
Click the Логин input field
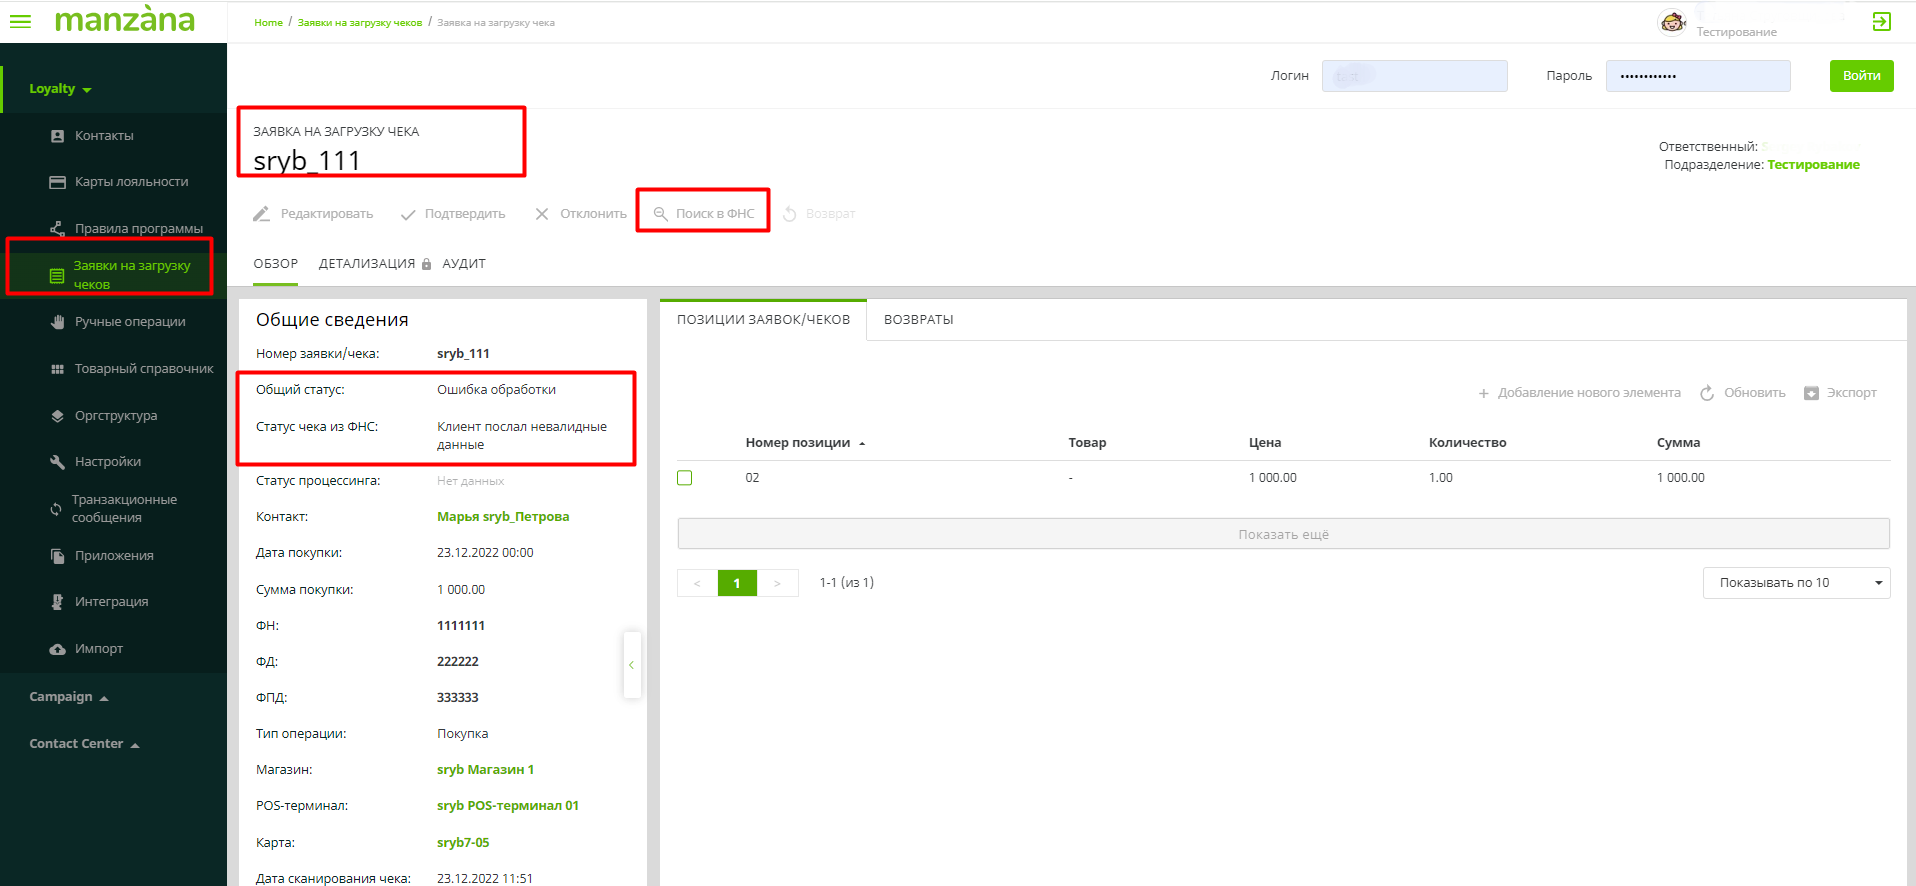pyautogui.click(x=1414, y=76)
